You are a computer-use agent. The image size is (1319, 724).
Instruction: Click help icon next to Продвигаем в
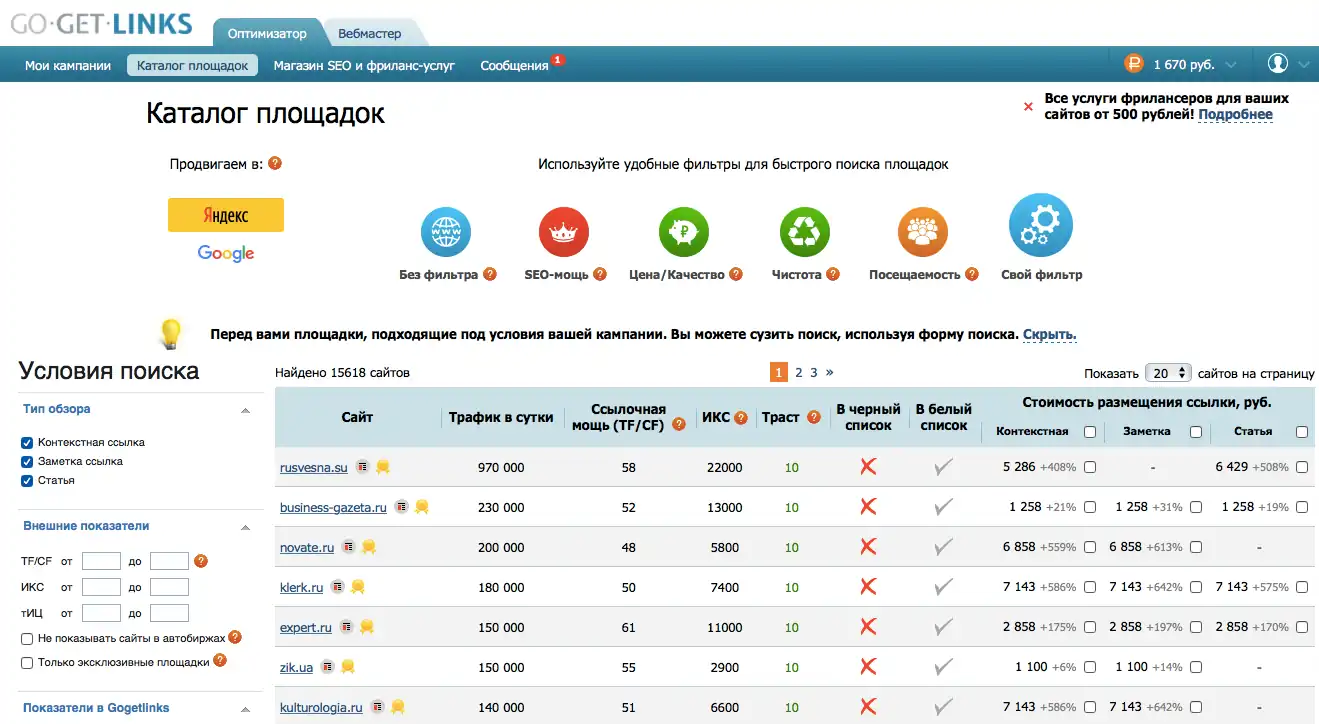(275, 163)
